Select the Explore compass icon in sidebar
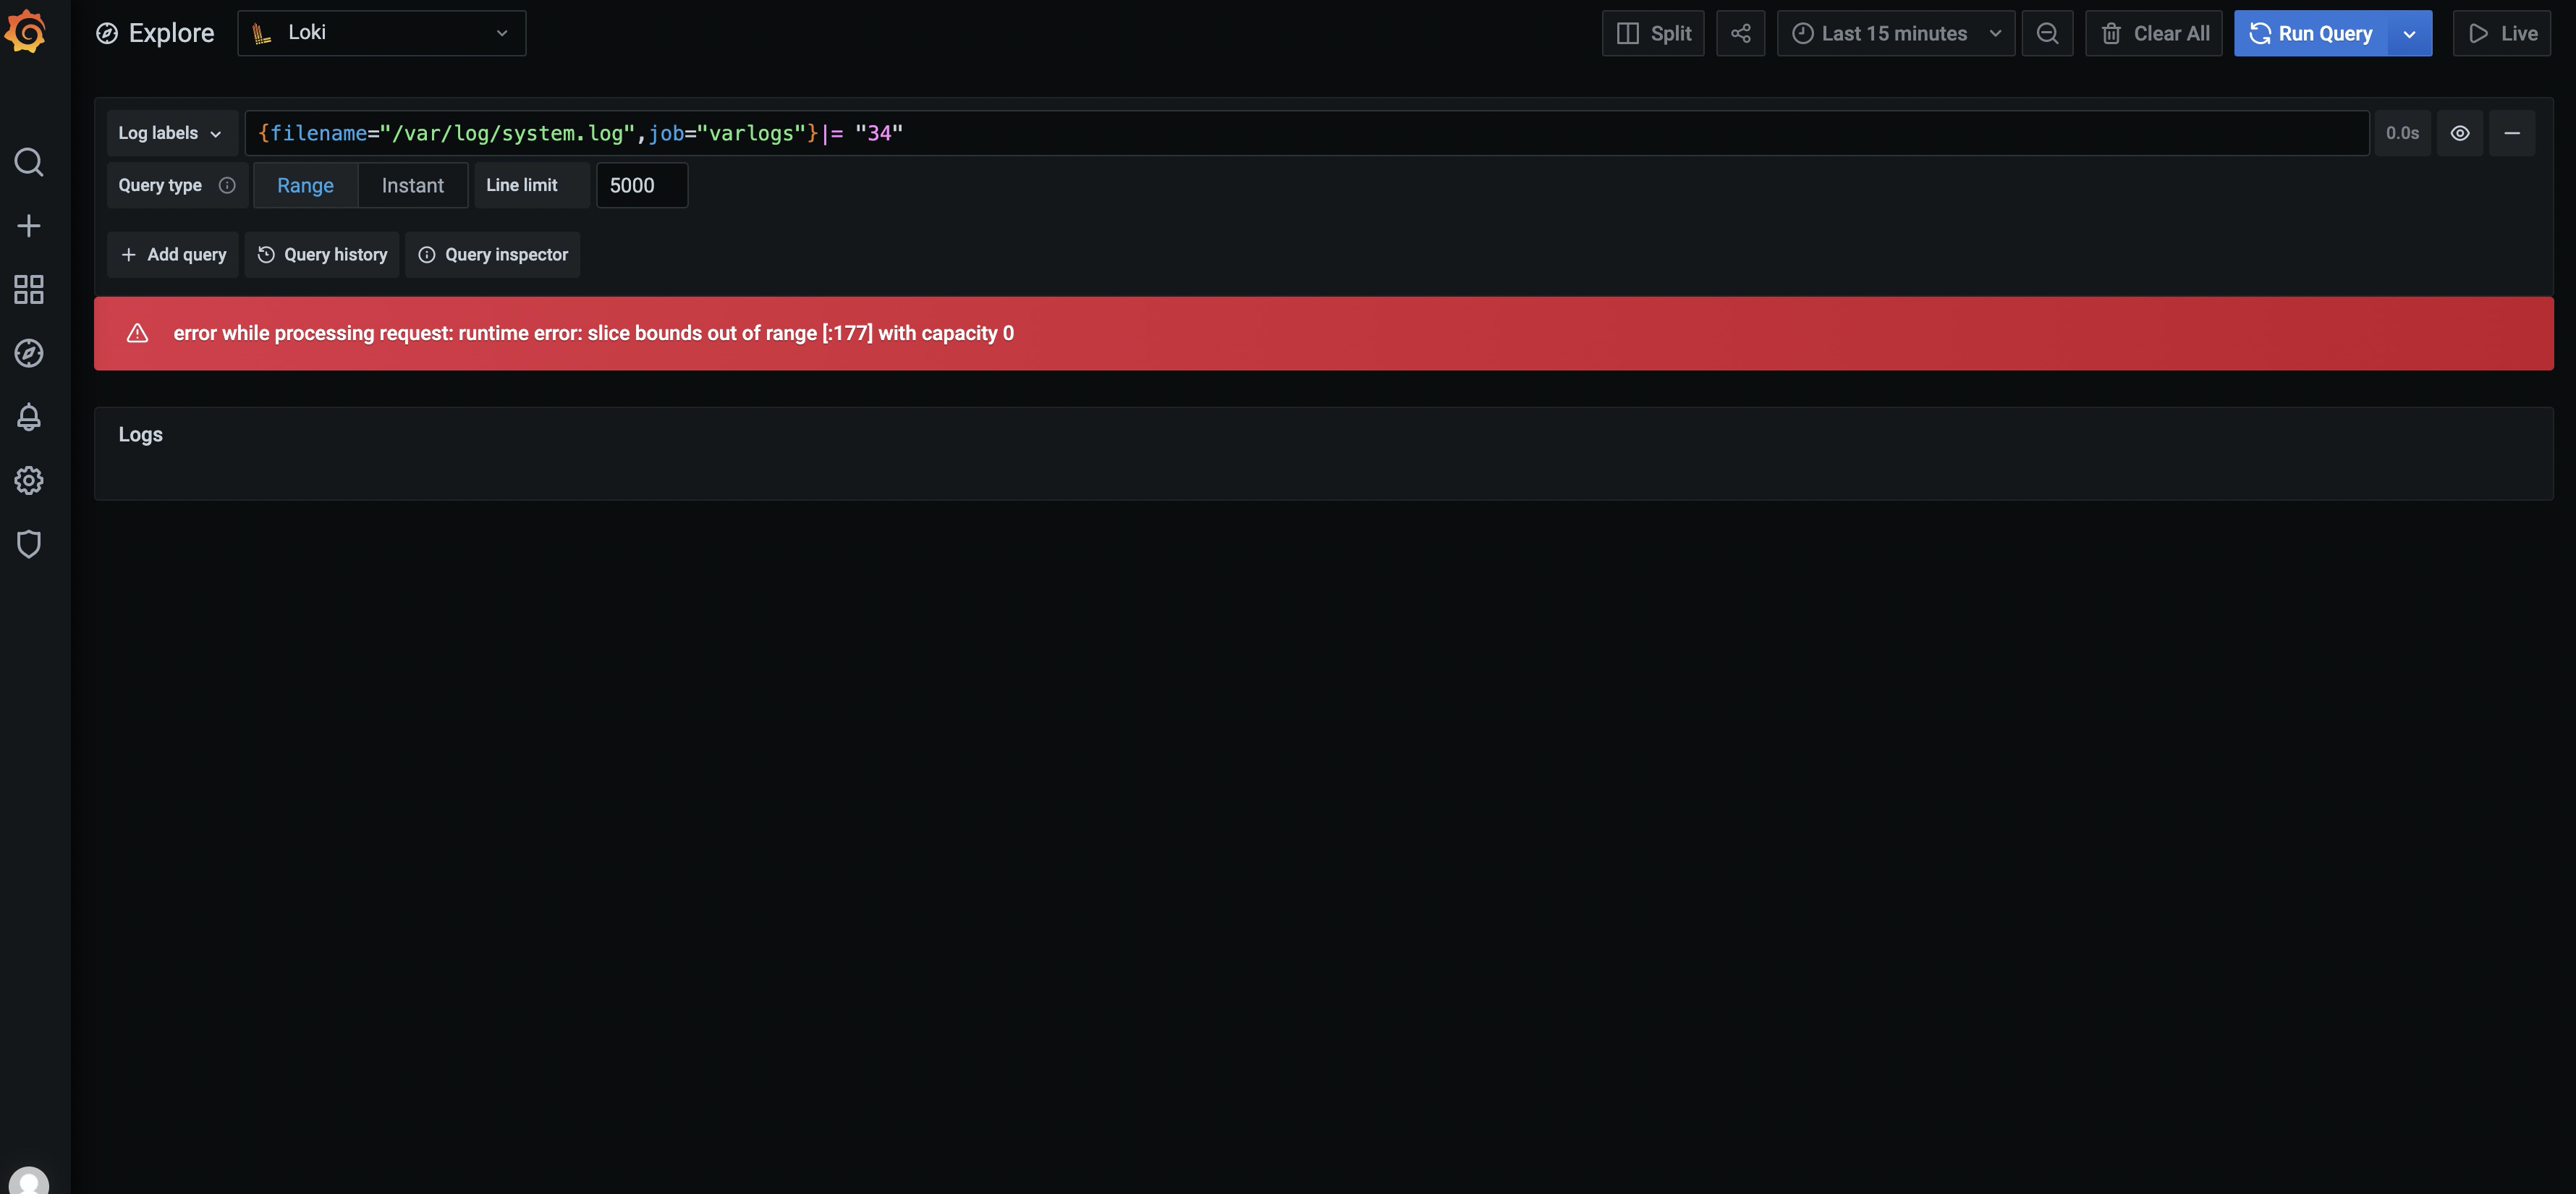The image size is (2576, 1194). click(29, 353)
